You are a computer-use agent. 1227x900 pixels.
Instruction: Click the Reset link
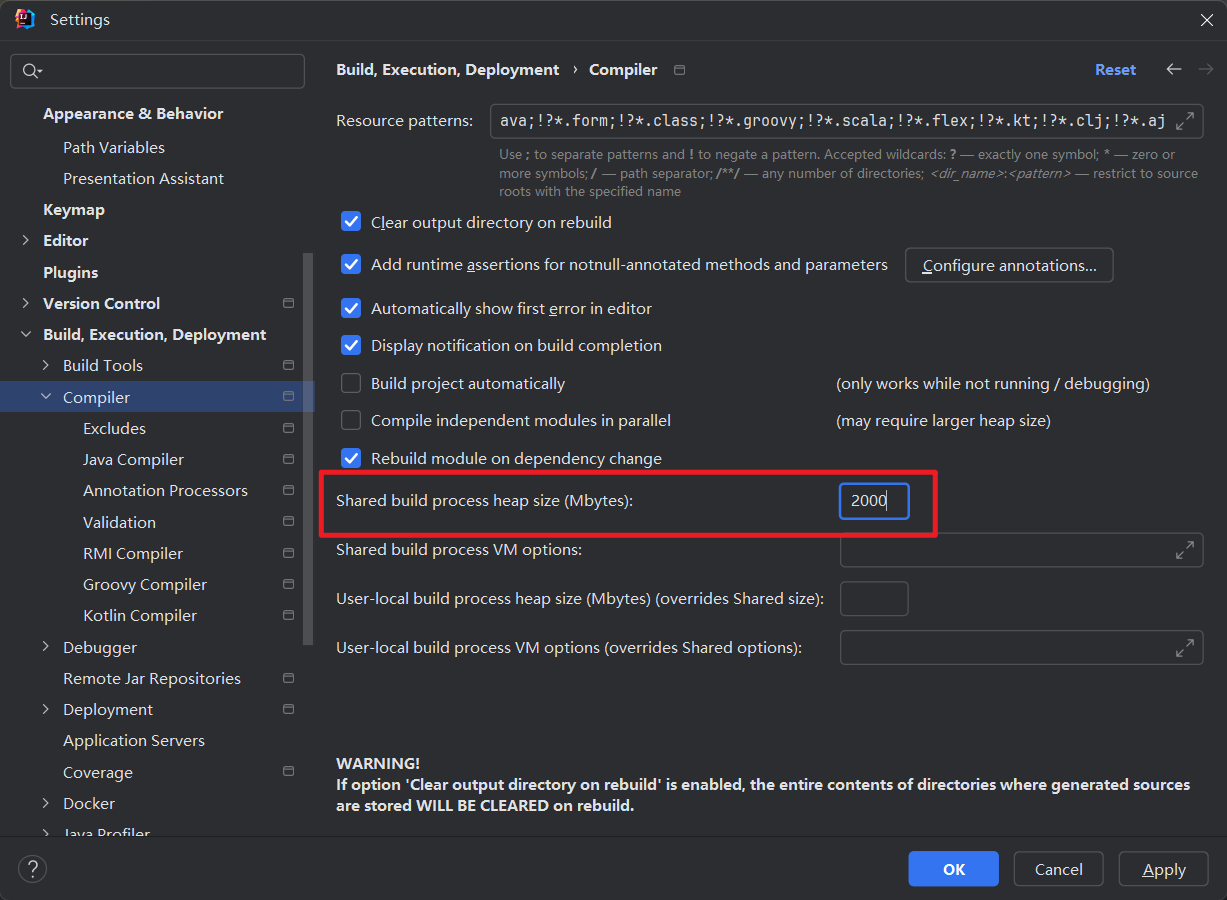coord(1115,70)
